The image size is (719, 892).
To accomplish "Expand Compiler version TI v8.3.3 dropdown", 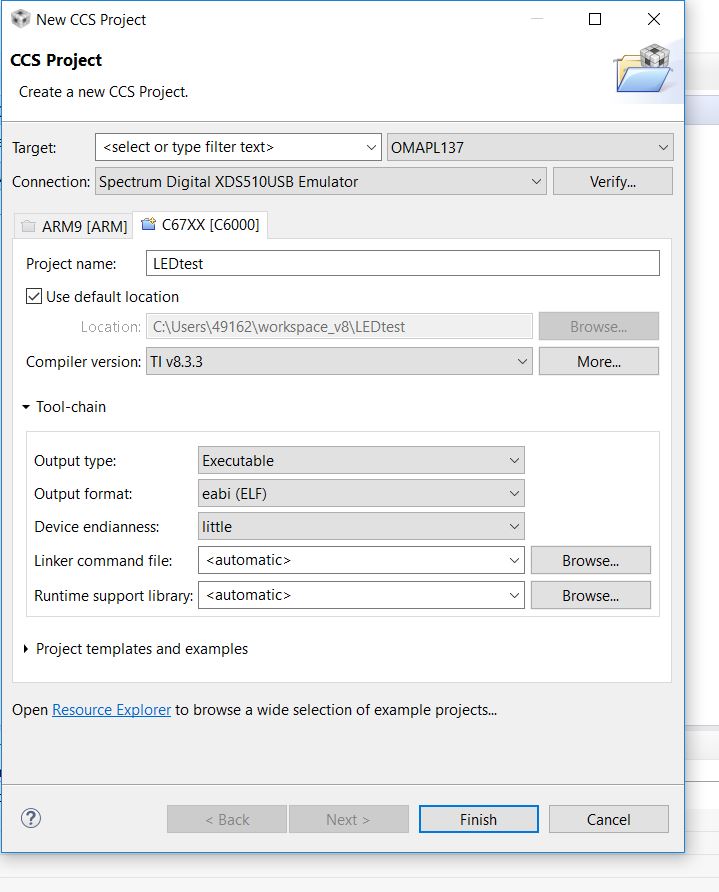I will point(339,361).
